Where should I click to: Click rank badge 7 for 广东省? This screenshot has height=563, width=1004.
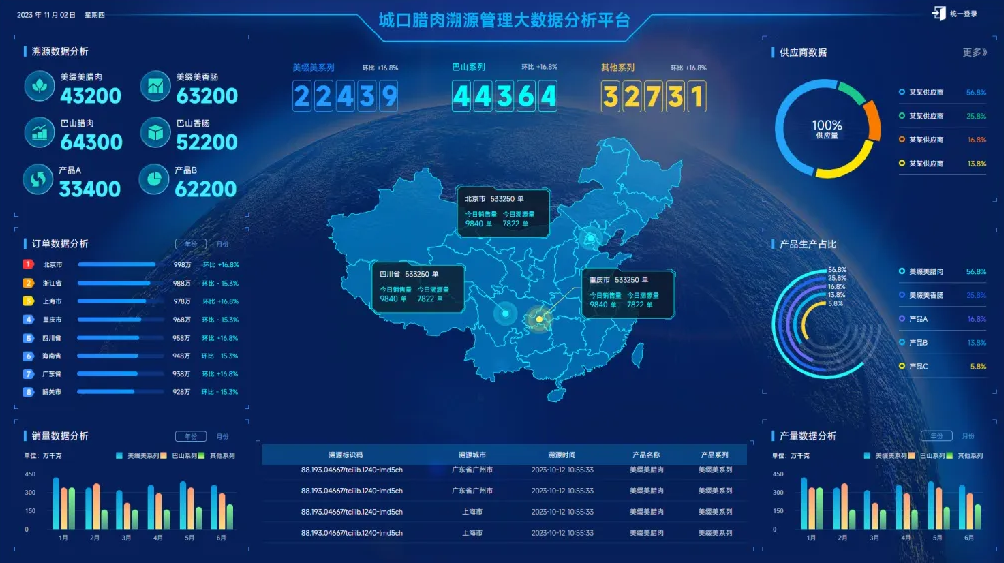(x=28, y=373)
